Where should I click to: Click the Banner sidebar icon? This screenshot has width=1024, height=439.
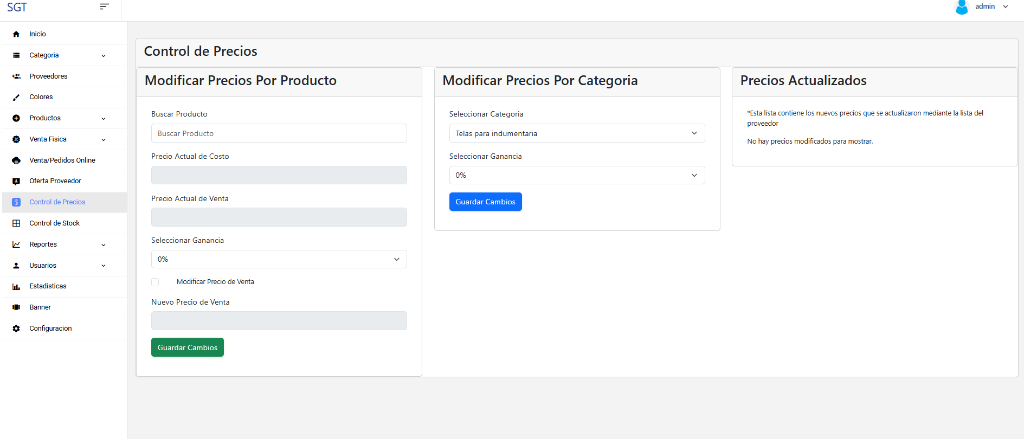point(16,307)
